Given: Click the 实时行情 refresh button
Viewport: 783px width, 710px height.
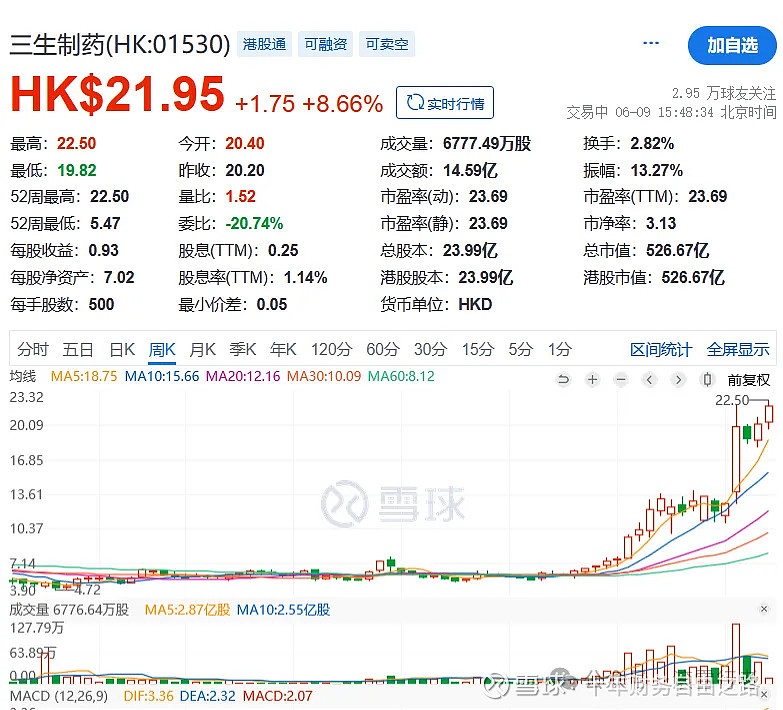Looking at the screenshot, I should coord(445,103).
